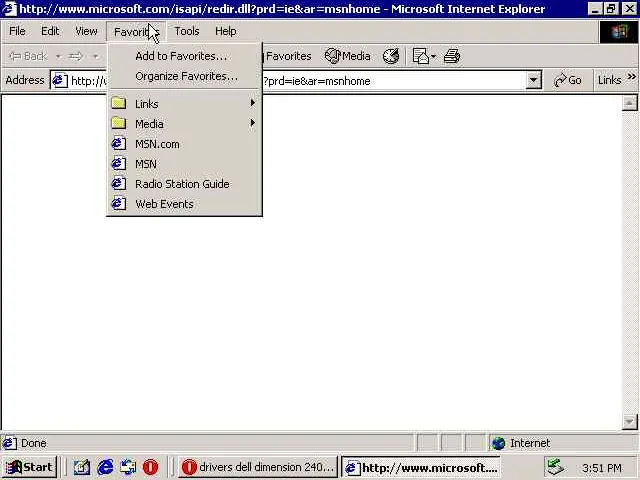This screenshot has height=480, width=640.
Task: Open the Back history dropdown arrow
Action: tap(58, 56)
